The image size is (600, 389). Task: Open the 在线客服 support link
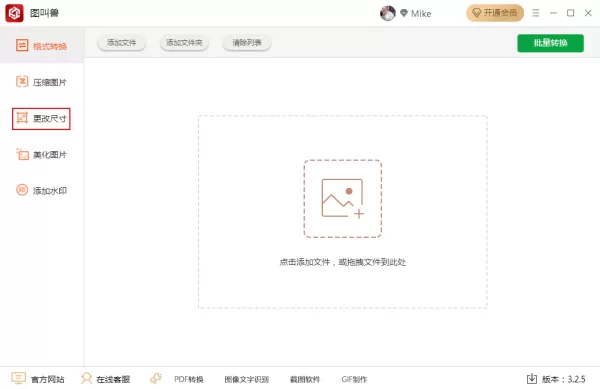113,379
